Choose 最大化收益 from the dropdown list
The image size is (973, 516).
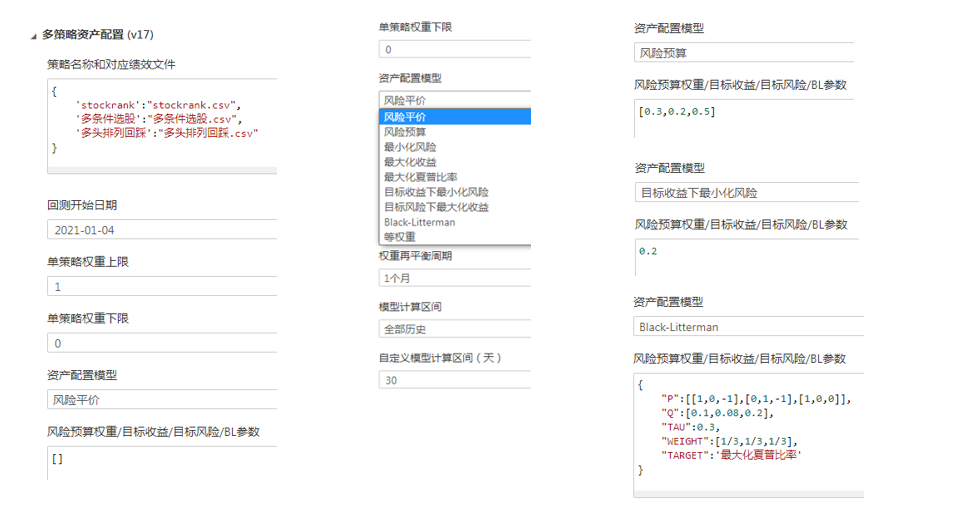click(x=455, y=161)
